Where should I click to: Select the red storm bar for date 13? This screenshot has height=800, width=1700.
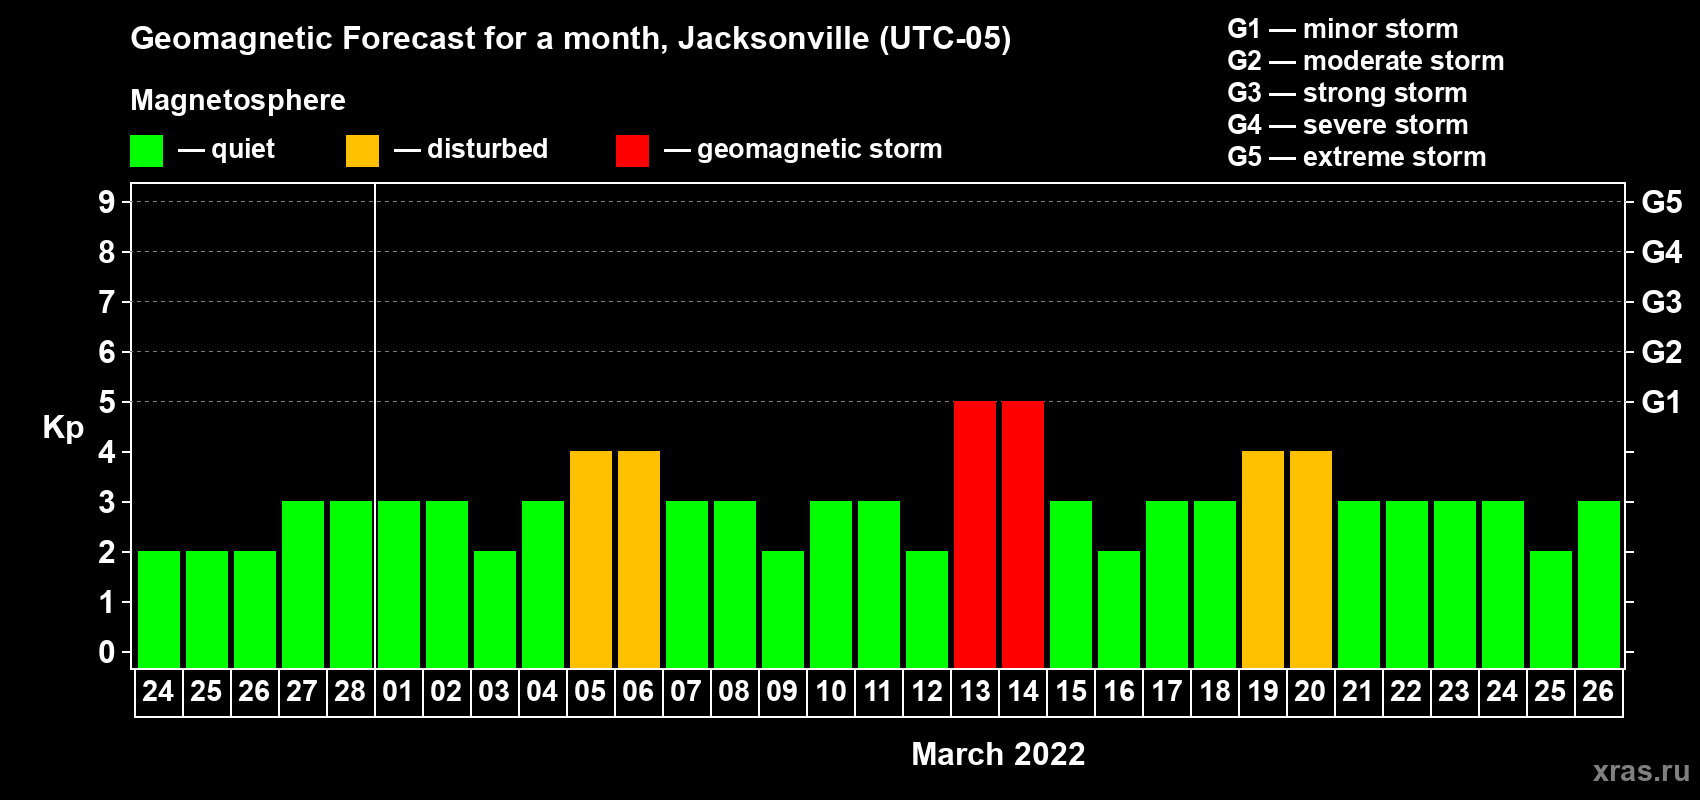tap(975, 534)
